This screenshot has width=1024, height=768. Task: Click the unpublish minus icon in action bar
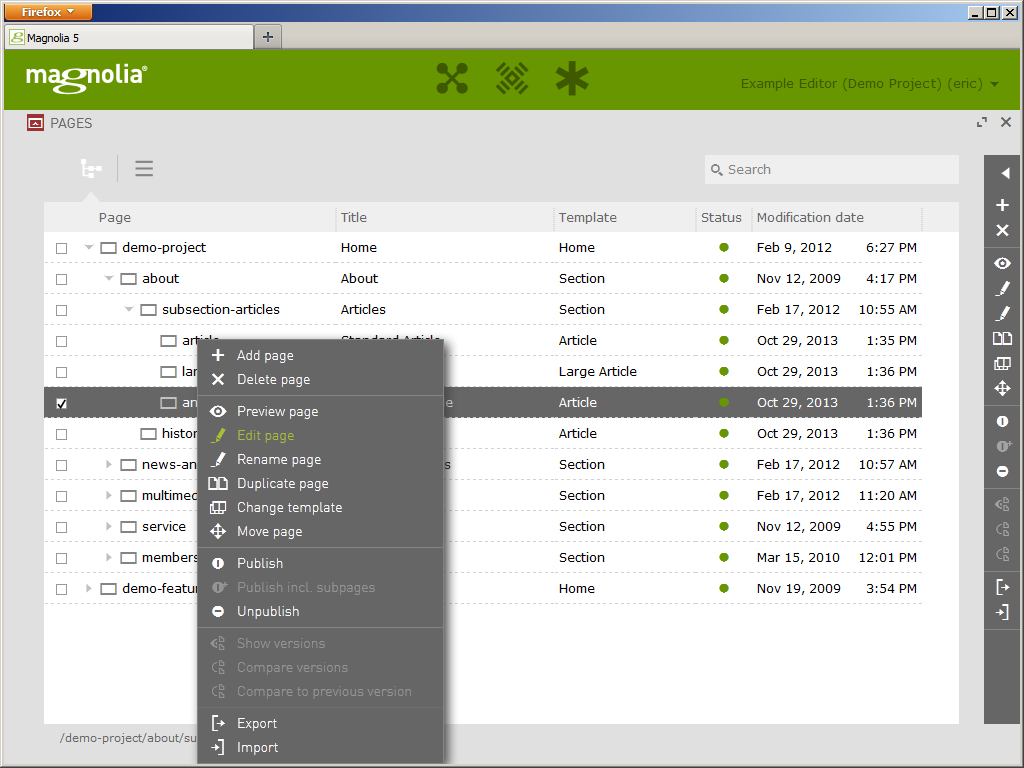[x=1002, y=472]
